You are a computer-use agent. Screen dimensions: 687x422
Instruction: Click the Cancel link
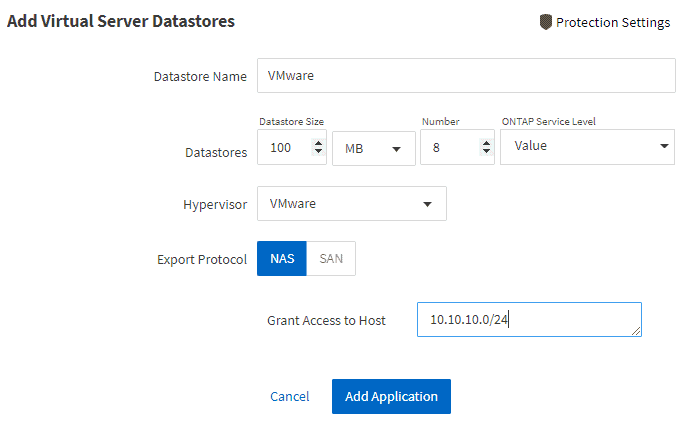[x=289, y=397]
